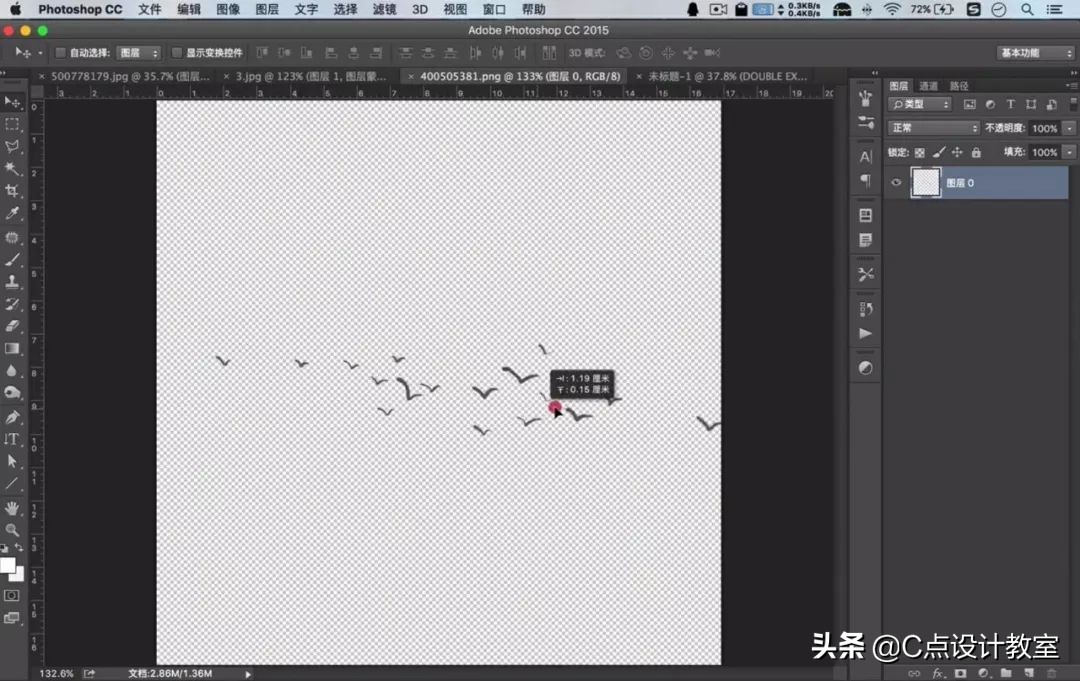Viewport: 1080px width, 681px height.
Task: Toggle type layer filter
Action: (x=1010, y=105)
